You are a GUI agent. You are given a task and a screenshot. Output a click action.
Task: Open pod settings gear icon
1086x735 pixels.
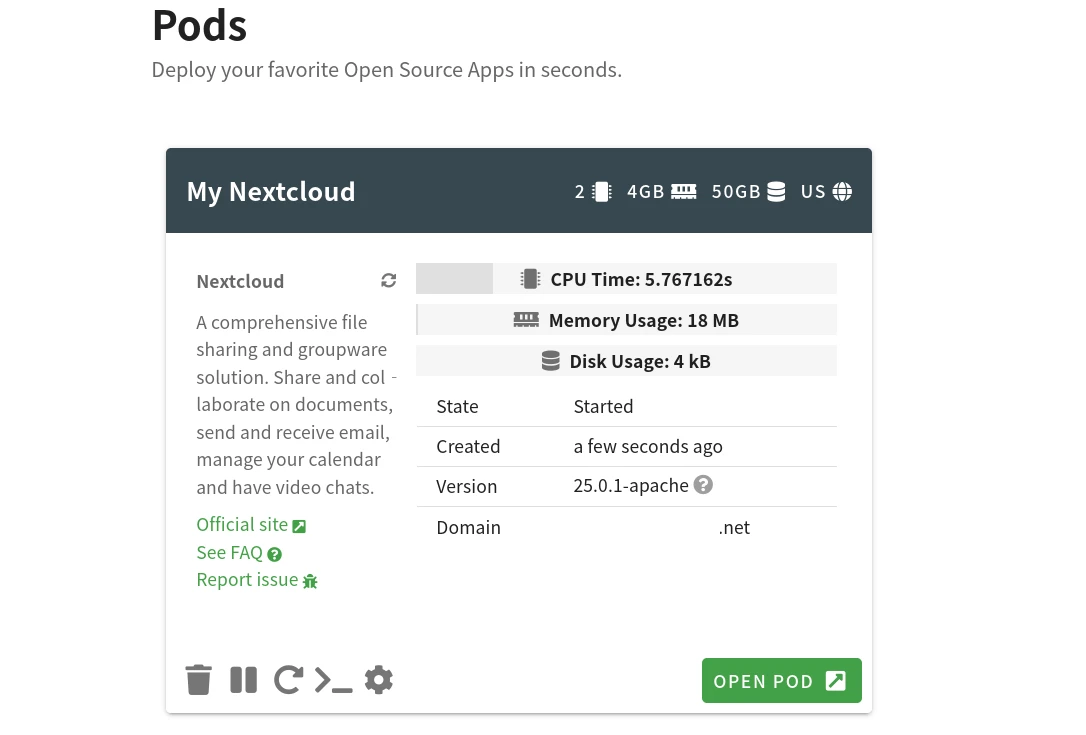(378, 680)
